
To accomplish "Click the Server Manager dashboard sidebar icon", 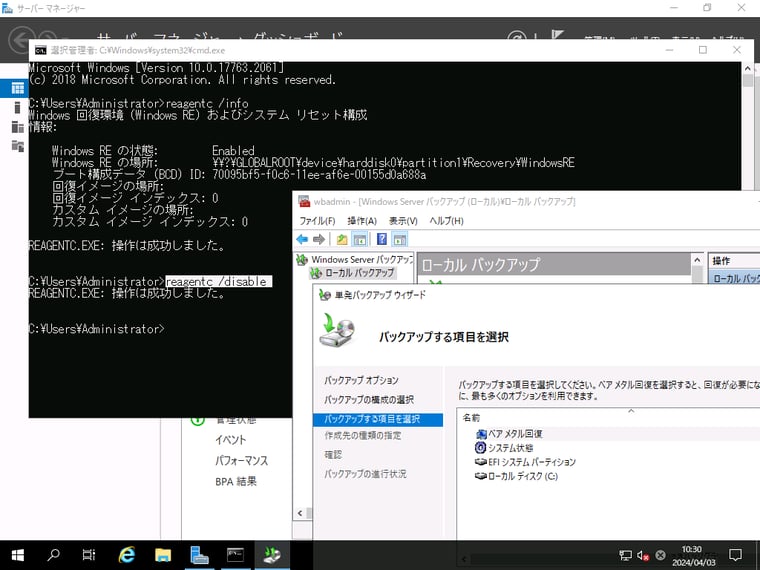I will click(x=17, y=88).
